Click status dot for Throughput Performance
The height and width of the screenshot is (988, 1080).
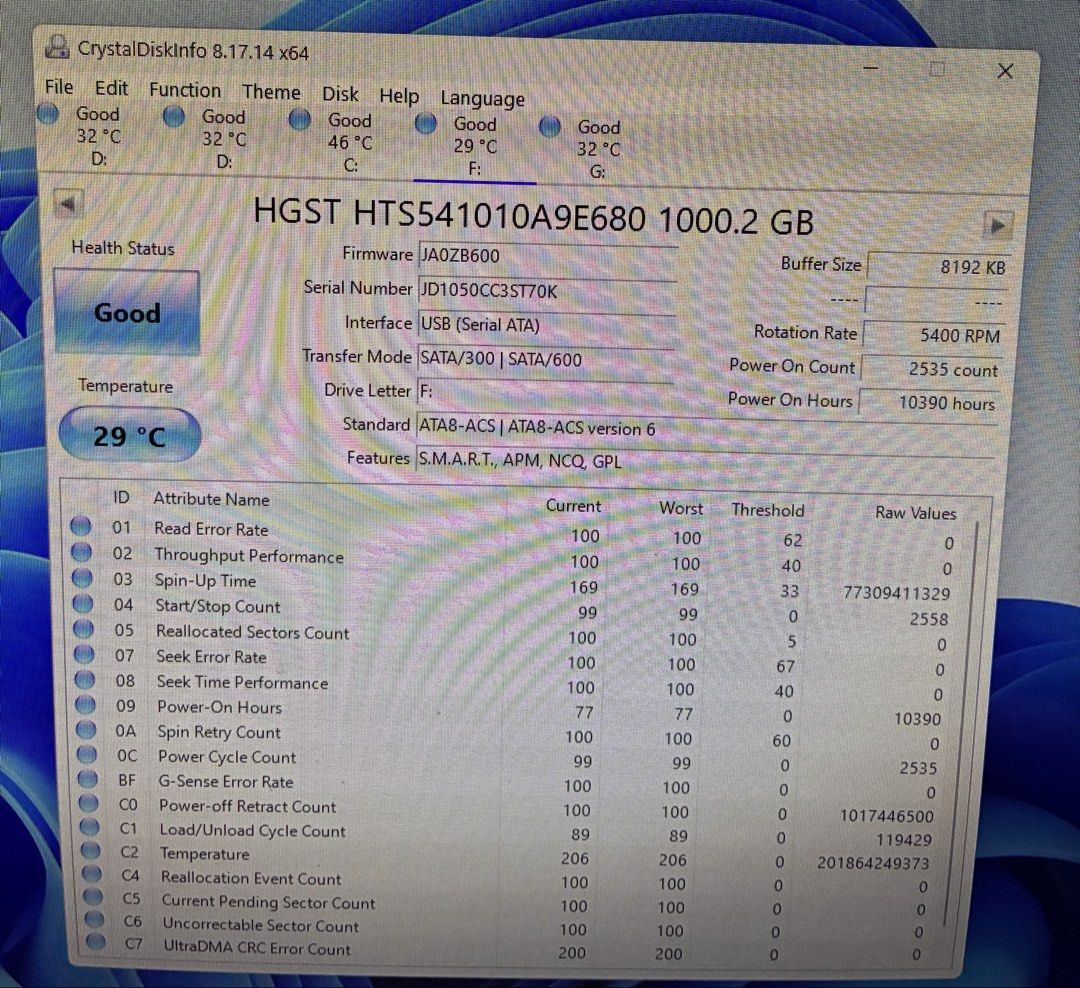pyautogui.click(x=81, y=552)
